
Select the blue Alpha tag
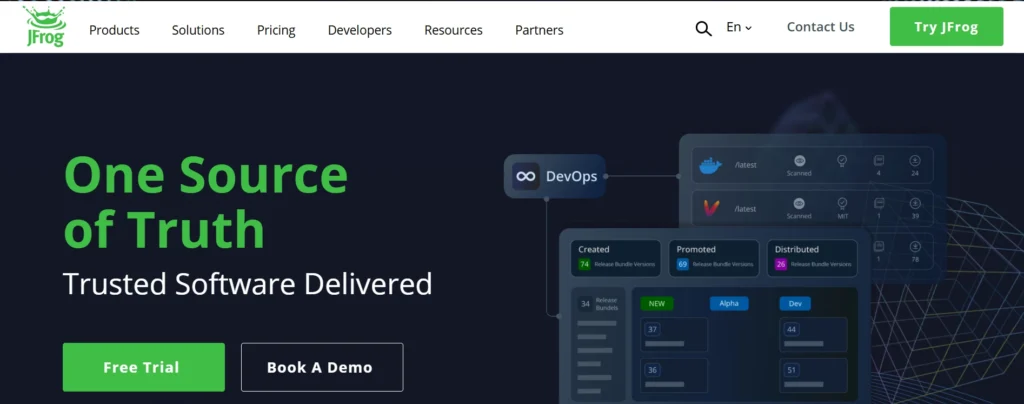729,303
